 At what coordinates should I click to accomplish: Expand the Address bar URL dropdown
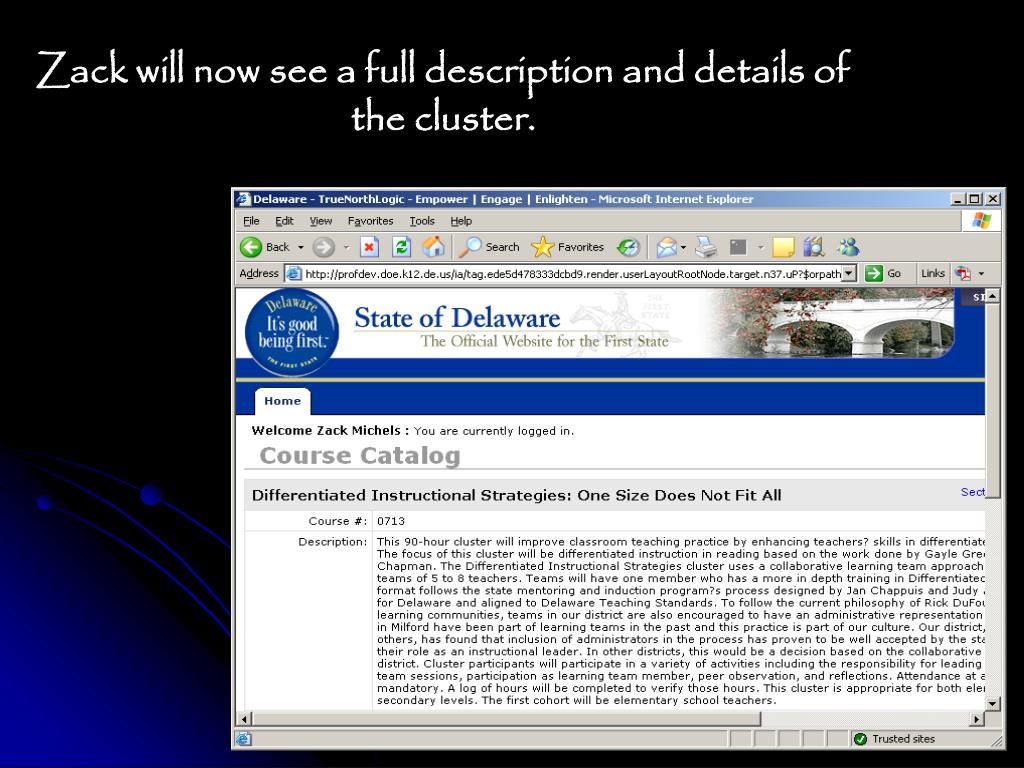point(849,274)
